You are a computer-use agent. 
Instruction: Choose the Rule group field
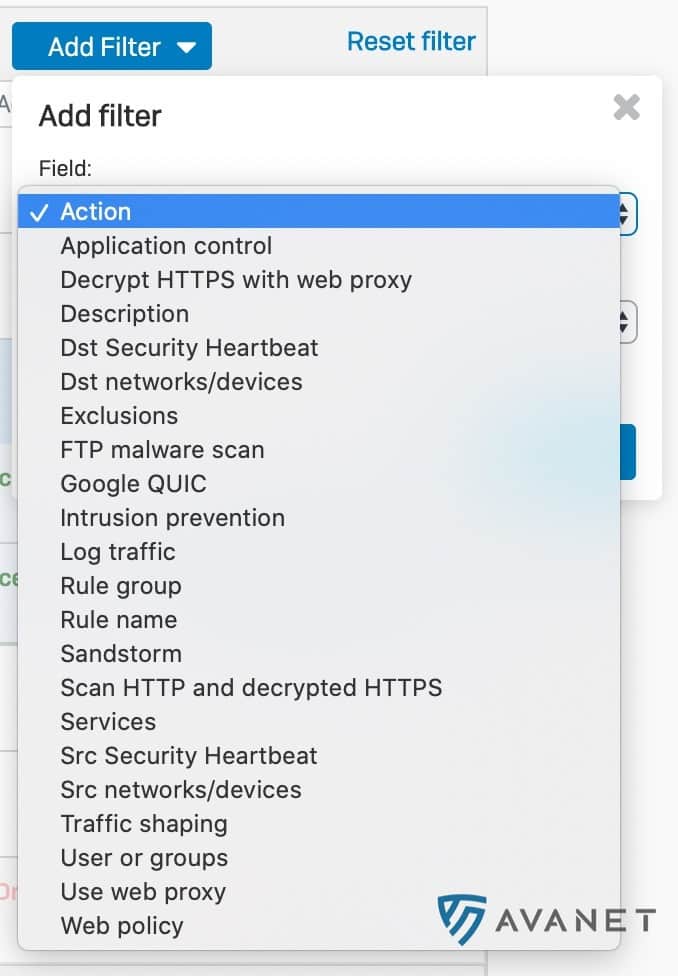(x=121, y=585)
